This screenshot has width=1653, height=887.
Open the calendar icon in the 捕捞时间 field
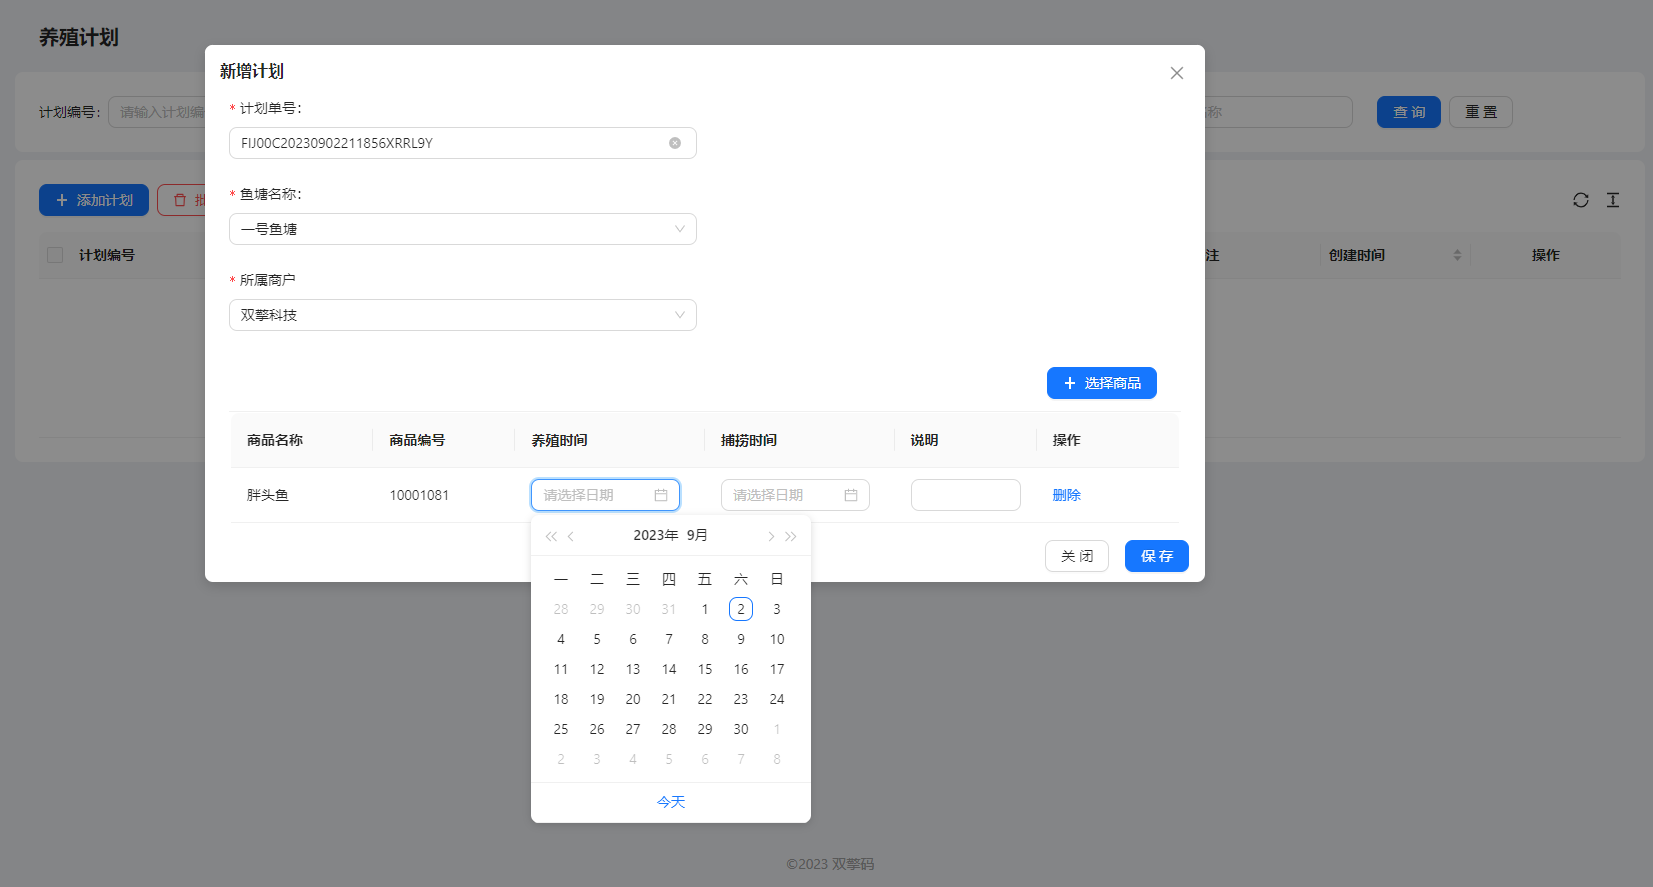click(x=851, y=495)
